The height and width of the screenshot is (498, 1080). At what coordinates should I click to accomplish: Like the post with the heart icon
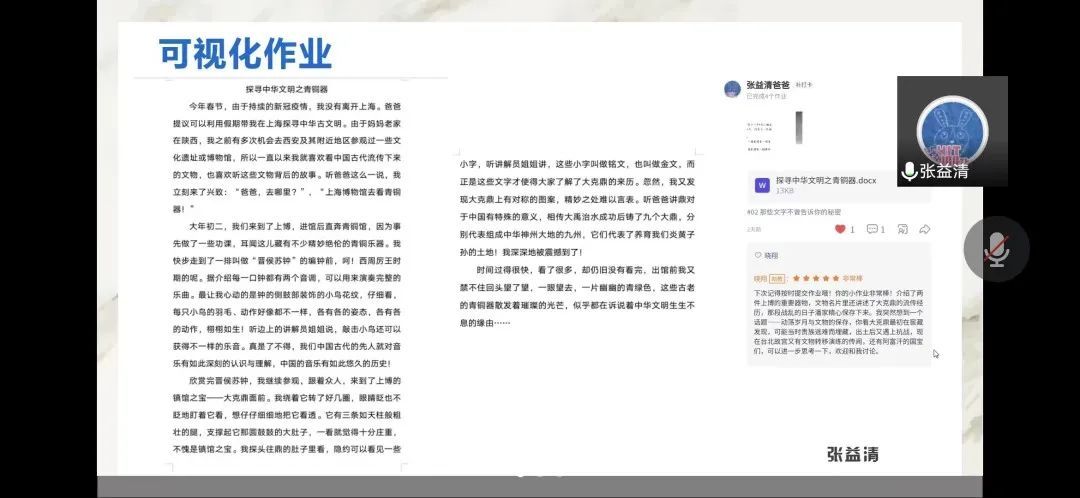(840, 229)
